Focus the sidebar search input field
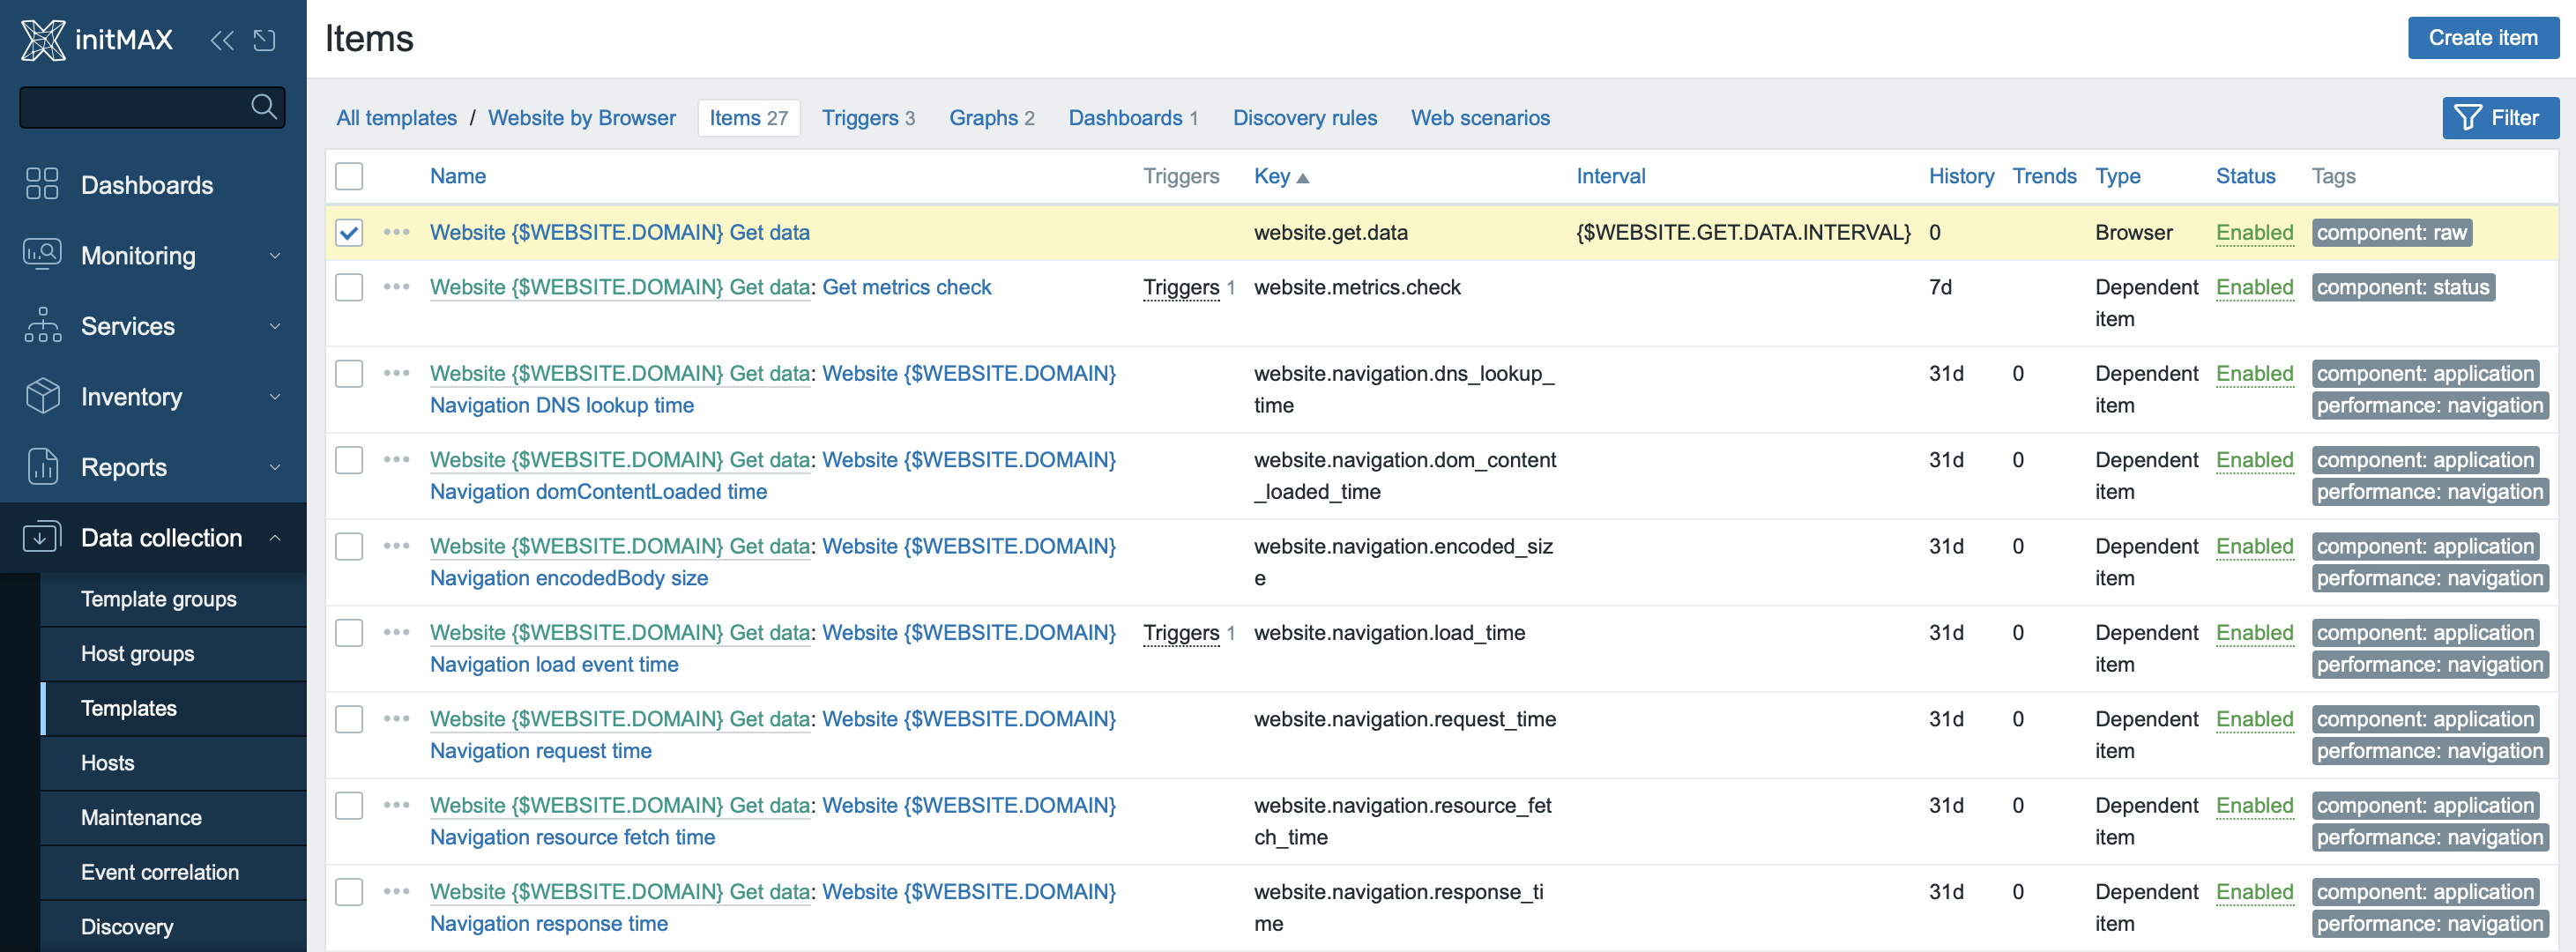The image size is (2576, 952). (135, 107)
